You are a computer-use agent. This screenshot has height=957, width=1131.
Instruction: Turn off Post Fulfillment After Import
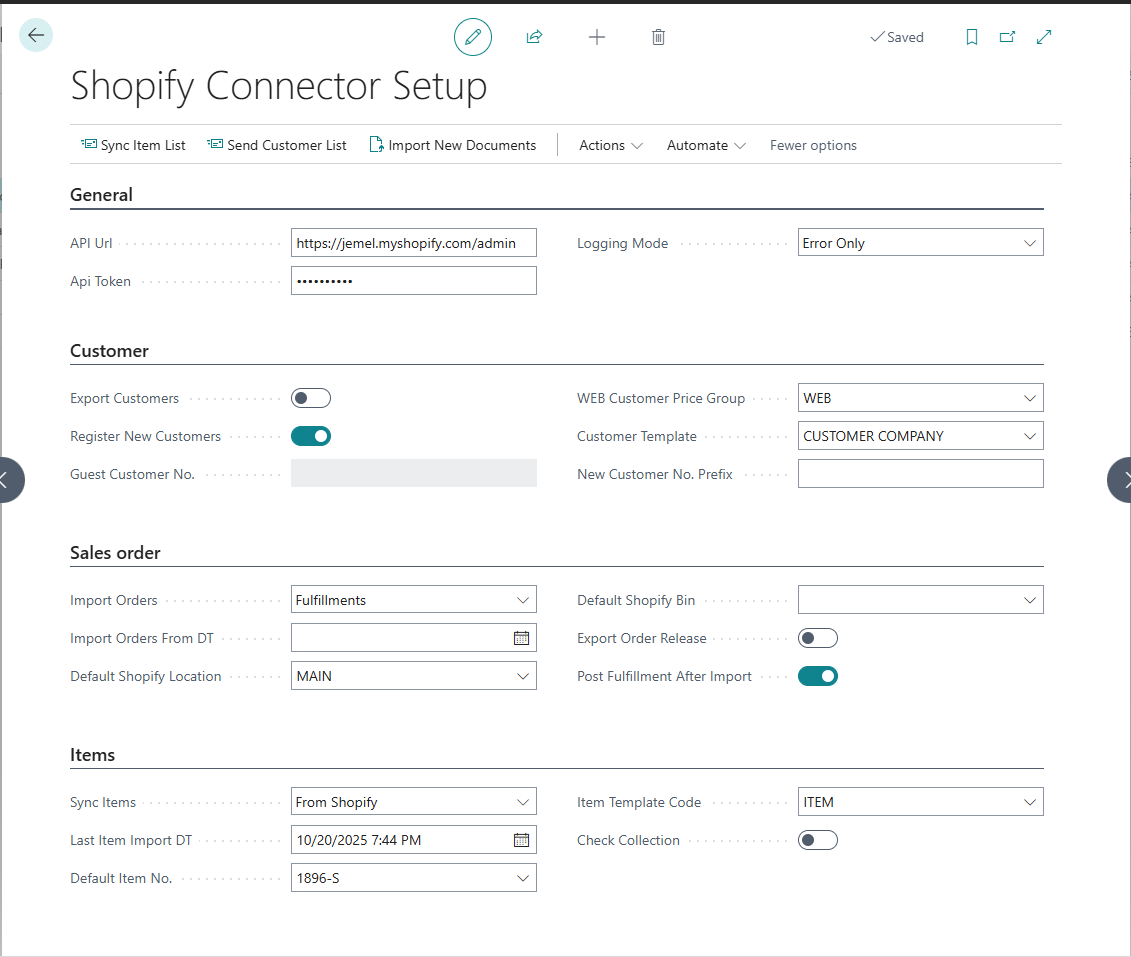[818, 676]
